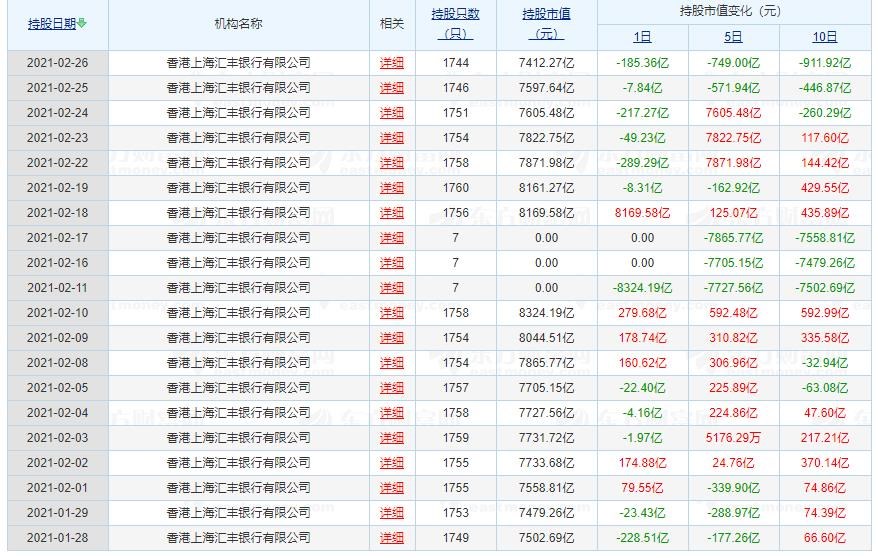878x558 pixels.
Task: Sort by 5日 change column
Action: [733, 37]
